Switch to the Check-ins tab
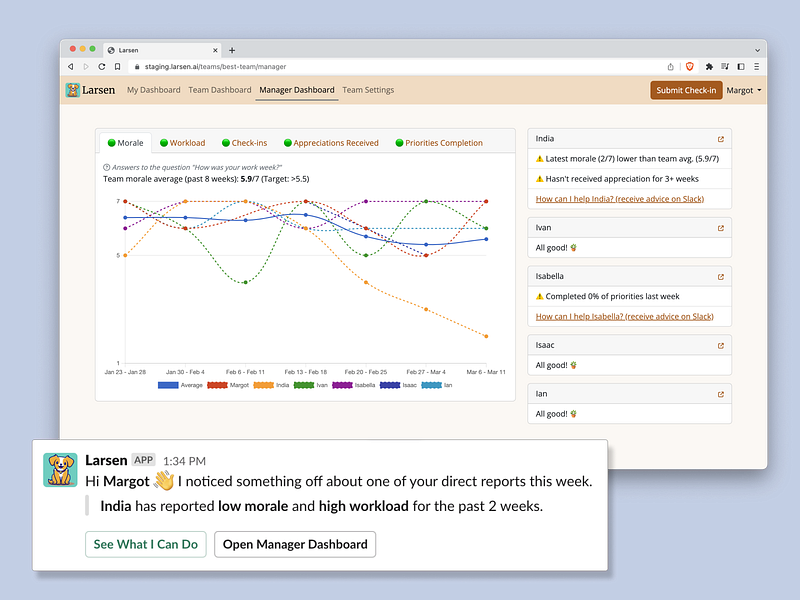Image resolution: width=800 pixels, height=600 pixels. (x=244, y=143)
